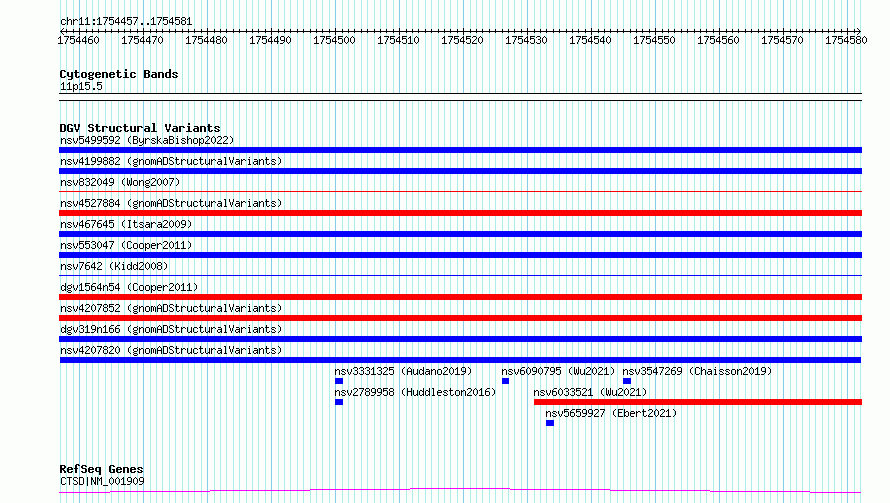Click ruler position 1754520
The width and height of the screenshot is (890, 503).
coord(462,40)
